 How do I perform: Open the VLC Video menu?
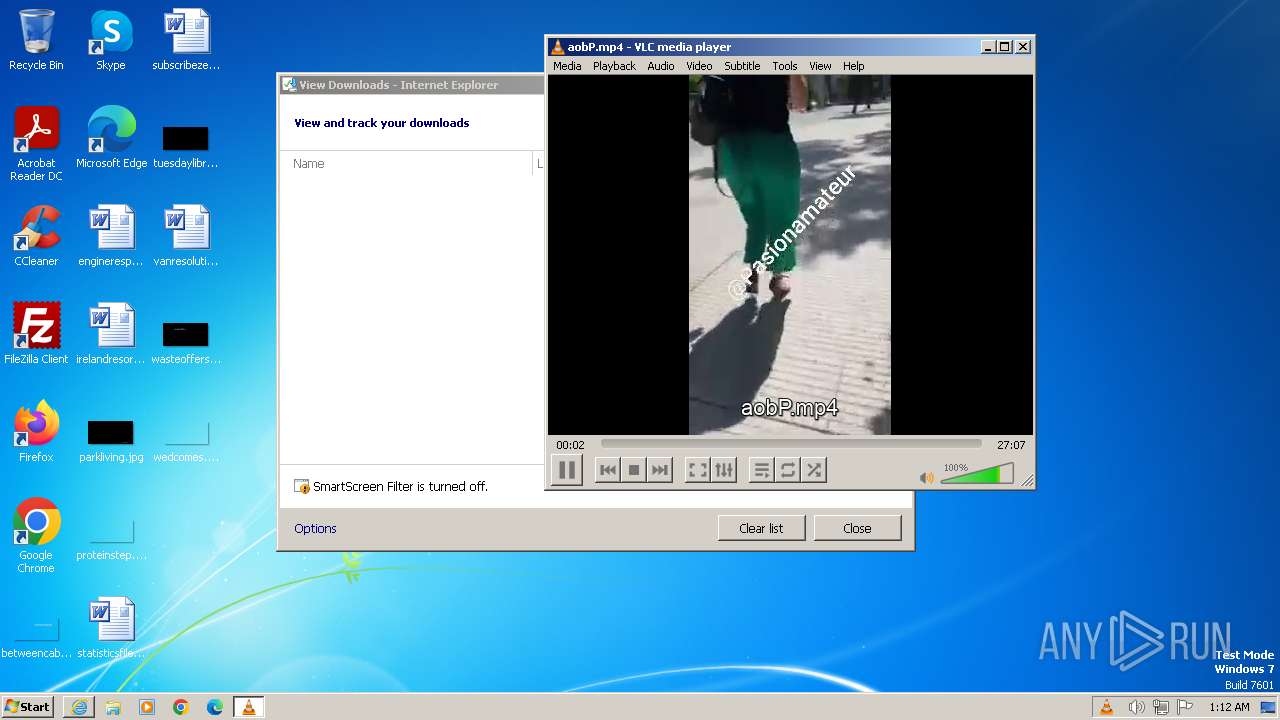pyautogui.click(x=699, y=66)
